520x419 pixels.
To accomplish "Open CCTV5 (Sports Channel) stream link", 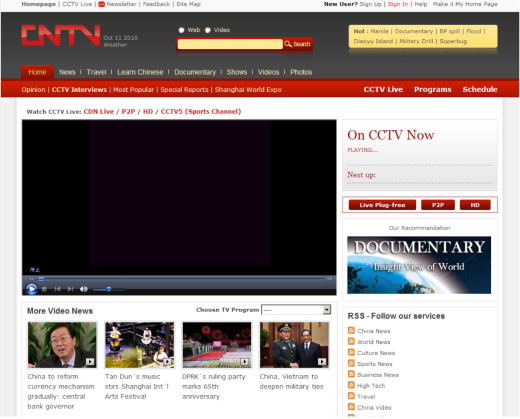I will 201,111.
